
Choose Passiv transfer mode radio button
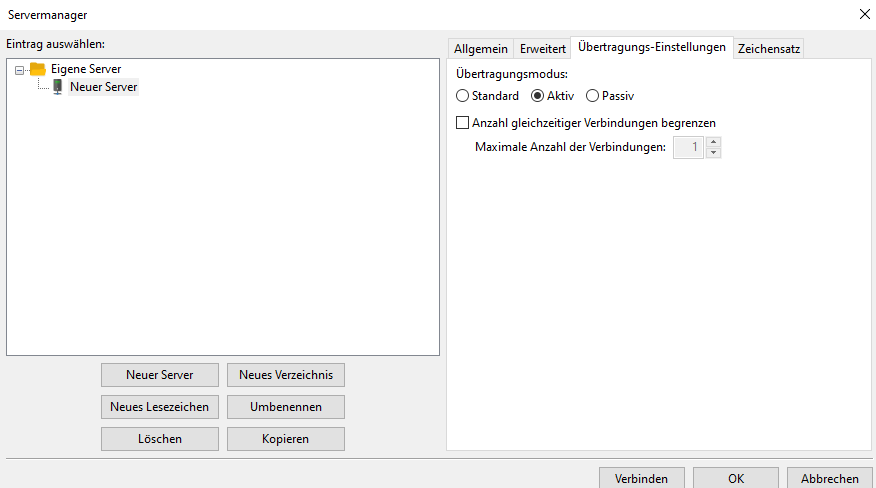pos(592,96)
